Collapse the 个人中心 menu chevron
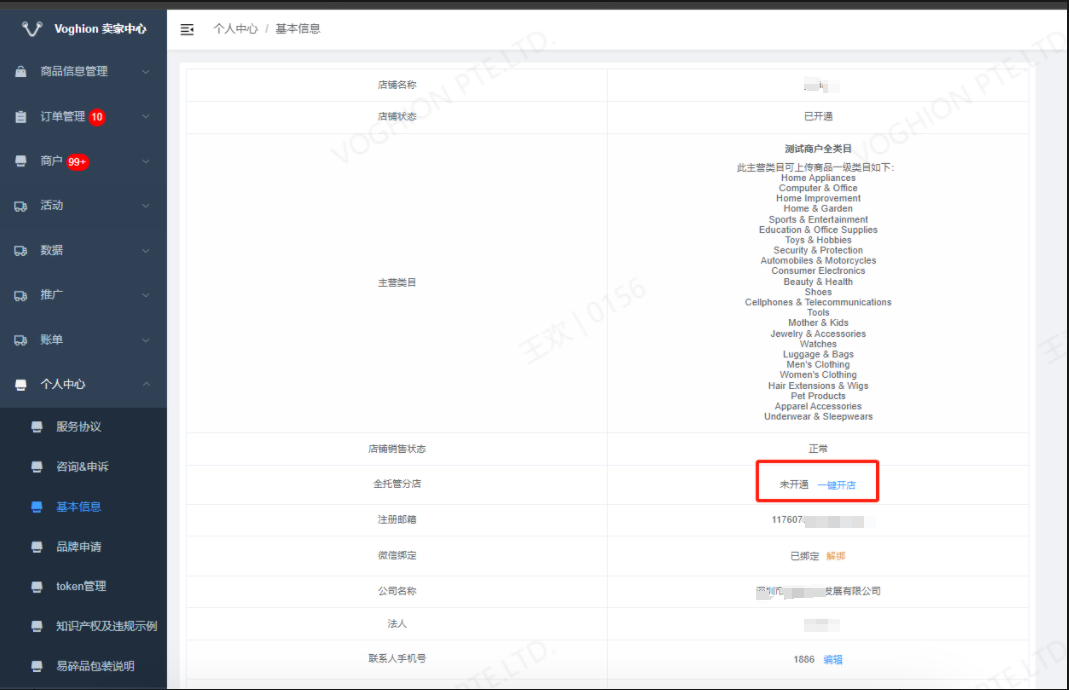 (x=146, y=384)
